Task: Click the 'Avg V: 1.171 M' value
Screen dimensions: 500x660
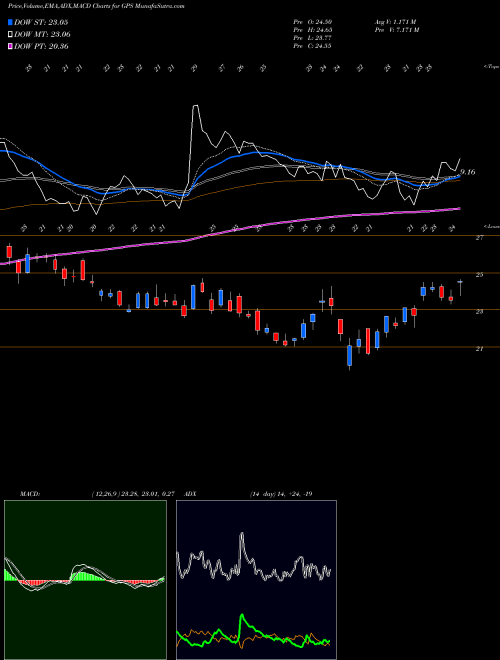Action: 395,22
